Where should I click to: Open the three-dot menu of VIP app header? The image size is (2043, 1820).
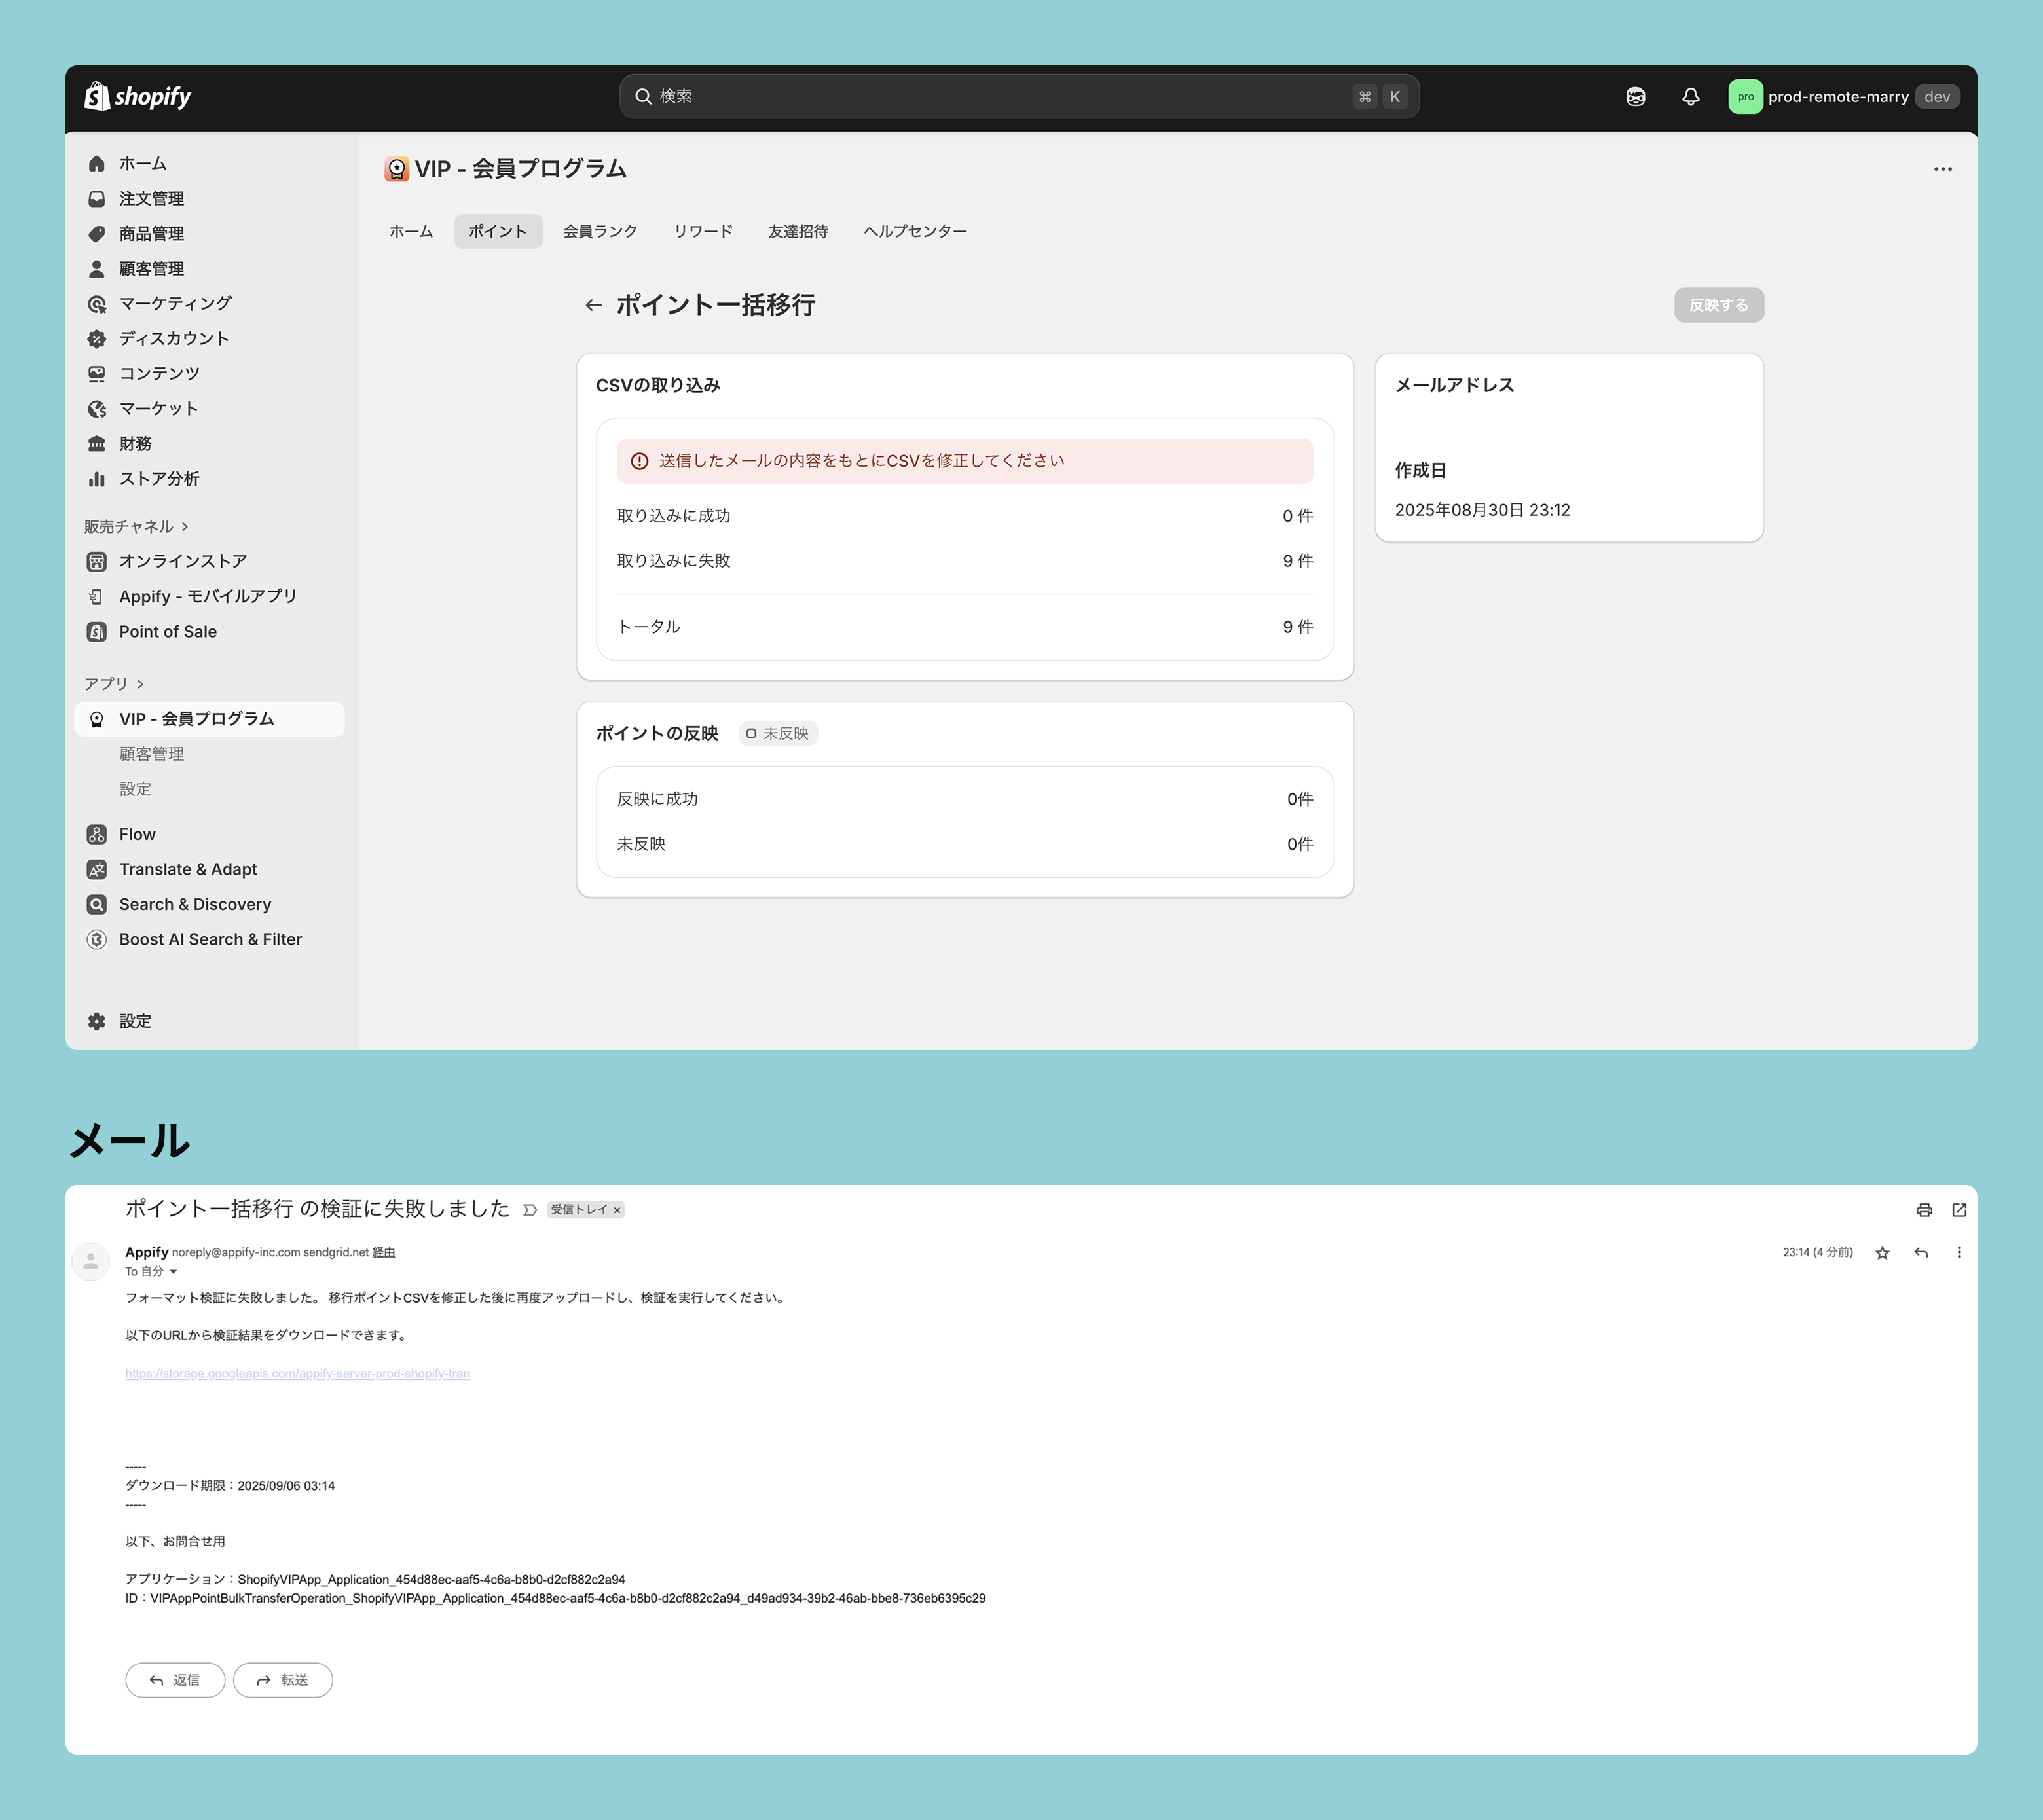[x=1942, y=169]
